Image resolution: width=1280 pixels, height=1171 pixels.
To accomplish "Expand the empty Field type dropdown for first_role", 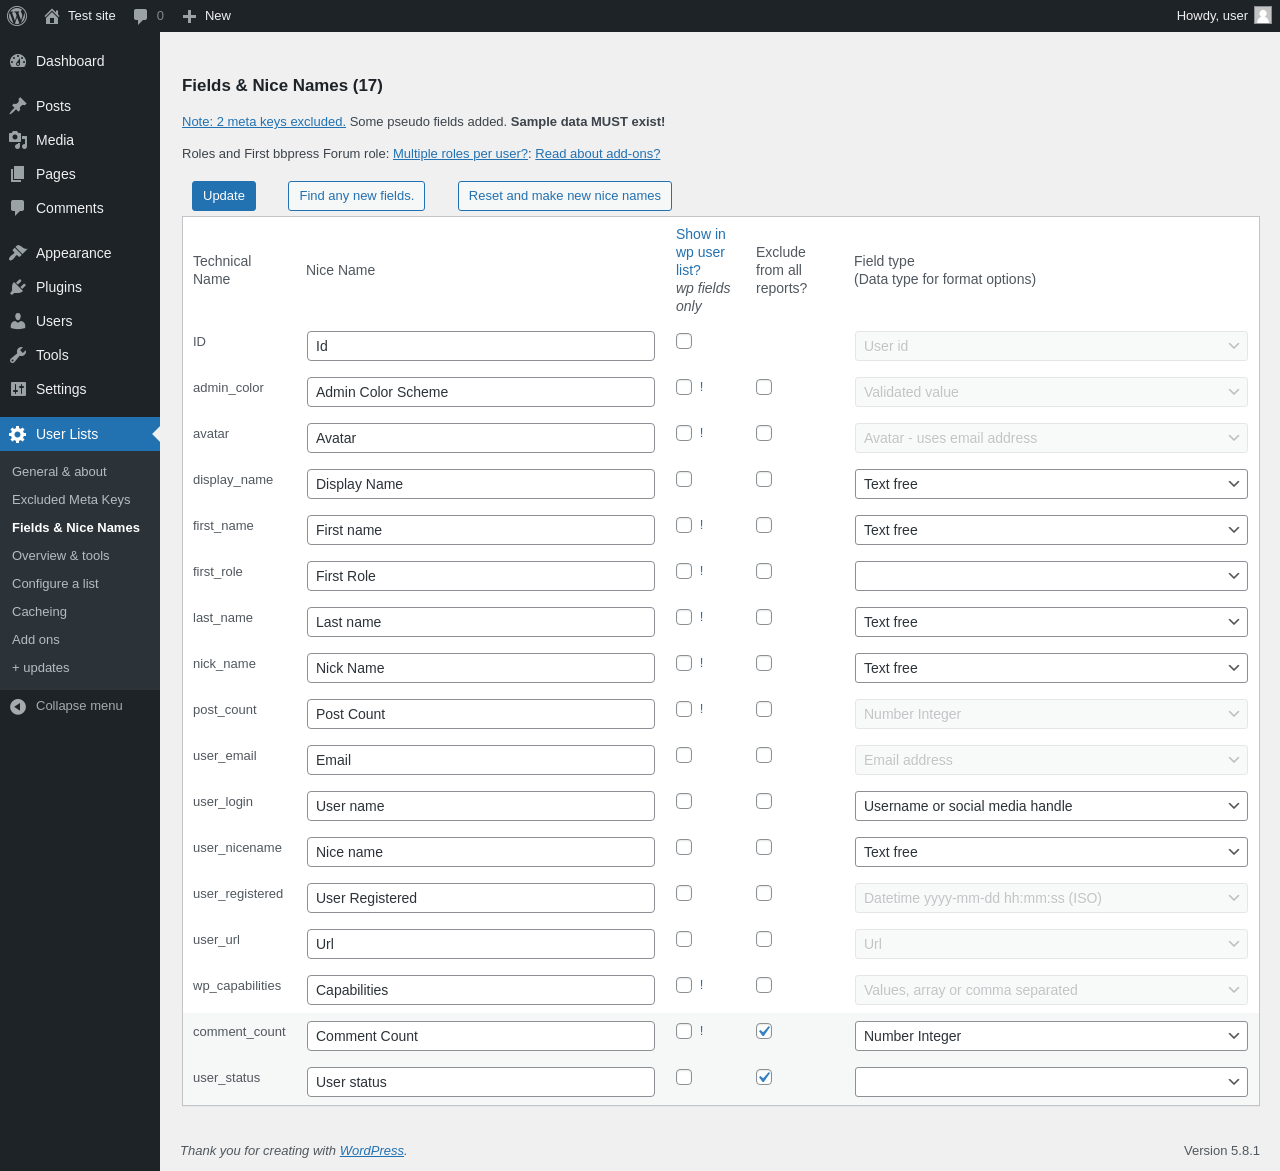I will click(1050, 576).
